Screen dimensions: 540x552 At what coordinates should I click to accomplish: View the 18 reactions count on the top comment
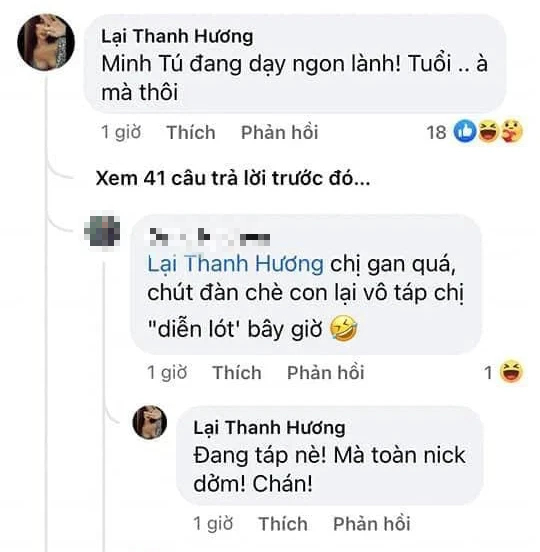[x=436, y=132]
